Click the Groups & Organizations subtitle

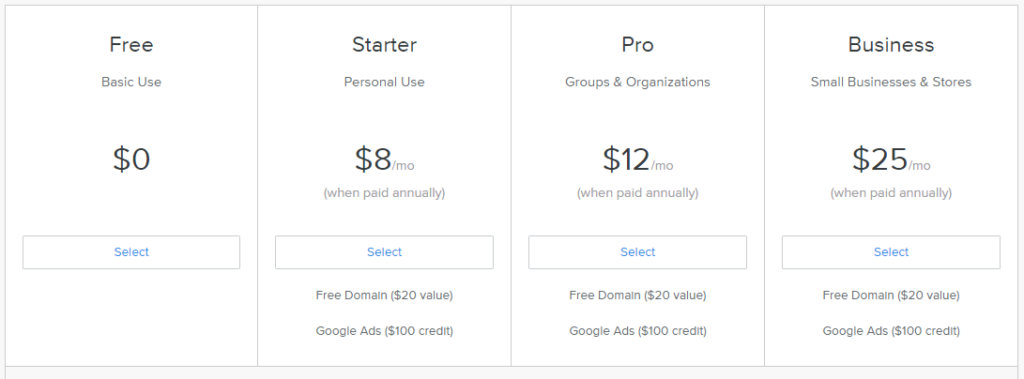click(637, 82)
